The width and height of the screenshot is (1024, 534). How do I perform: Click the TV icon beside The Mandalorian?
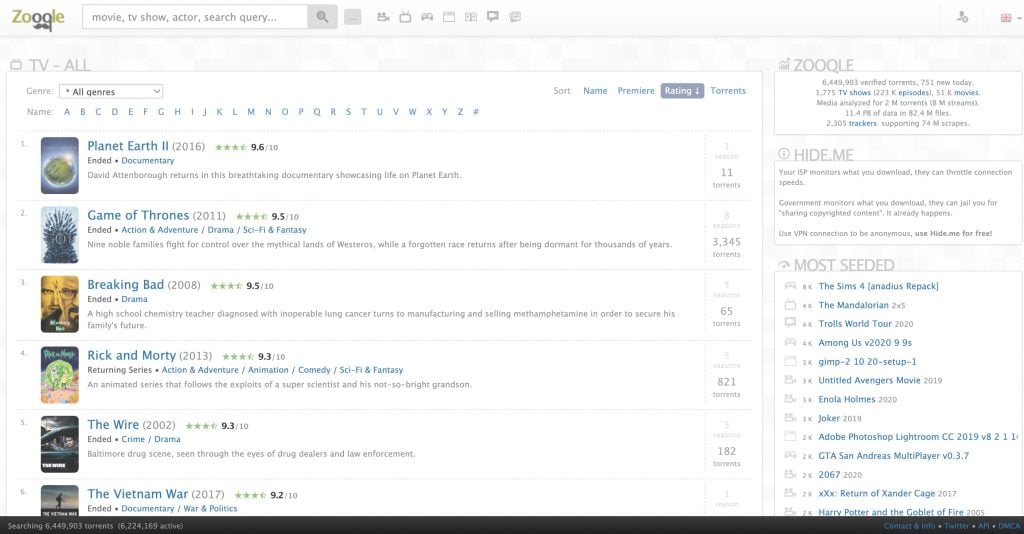pos(790,305)
